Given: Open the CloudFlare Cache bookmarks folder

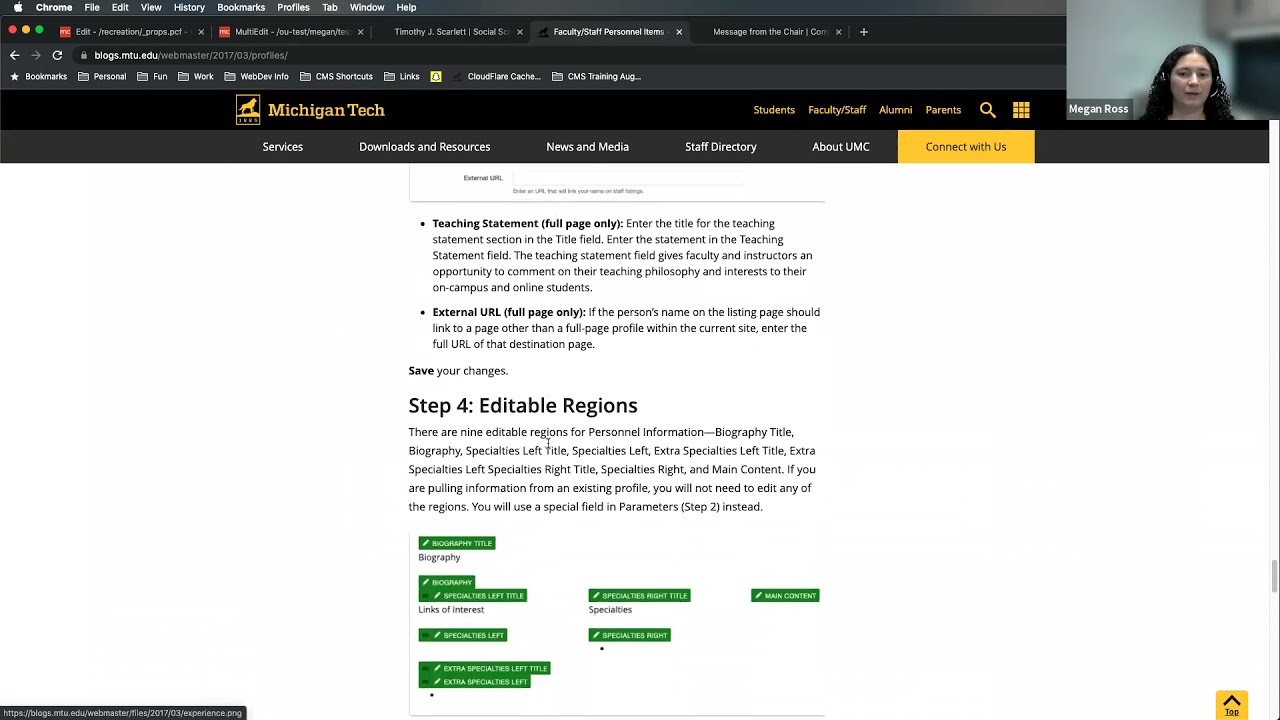Looking at the screenshot, I should [x=496, y=76].
